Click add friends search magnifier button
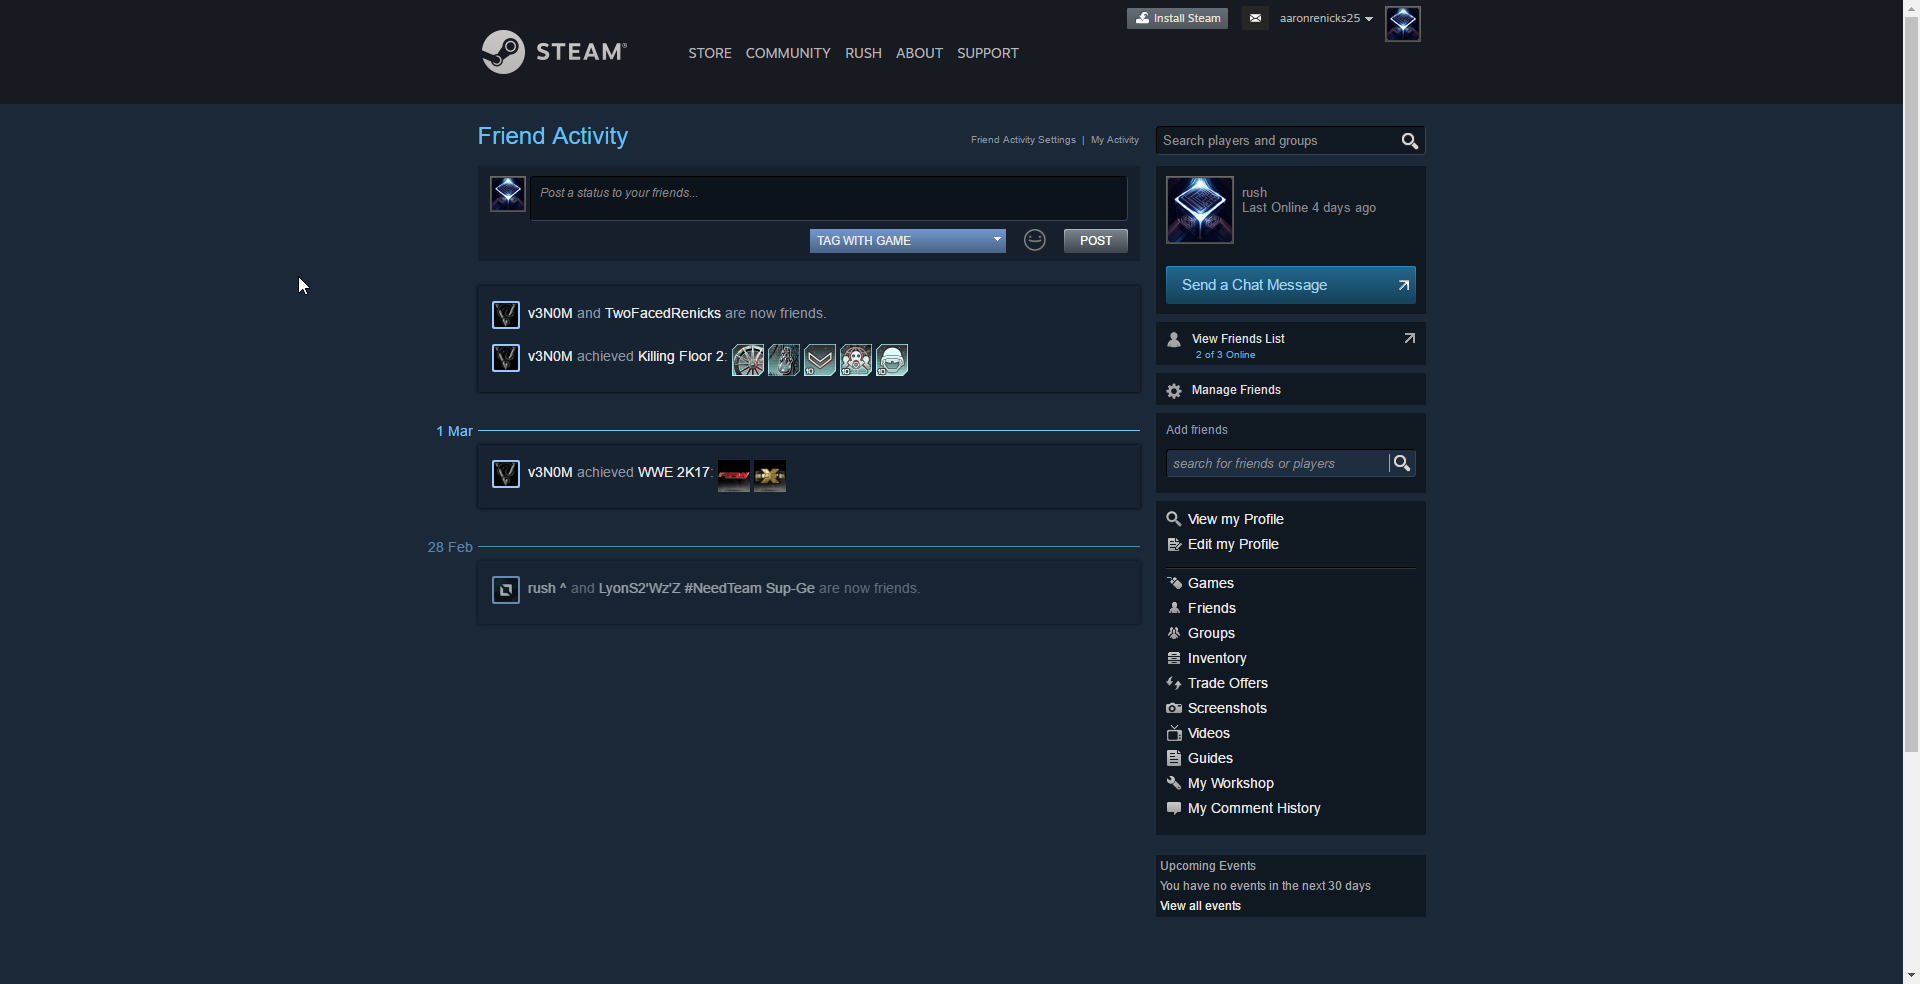This screenshot has height=984, width=1920. tap(1402, 463)
